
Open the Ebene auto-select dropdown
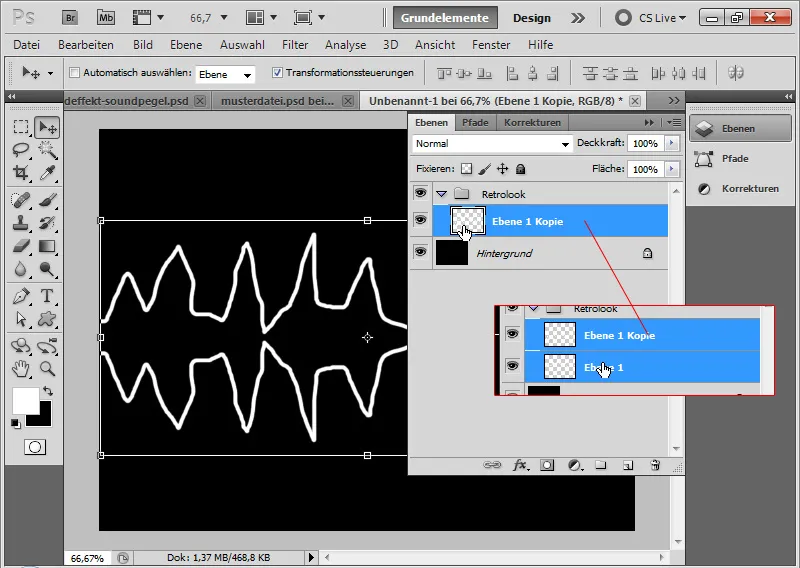click(x=225, y=75)
